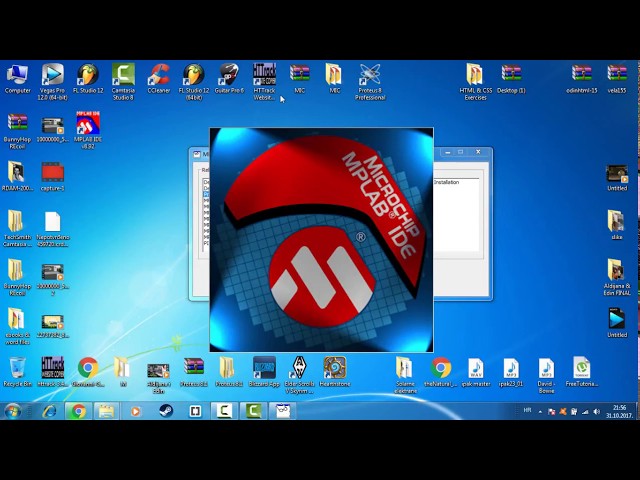Open Guitar Pro 6 shortcut

tap(229, 80)
